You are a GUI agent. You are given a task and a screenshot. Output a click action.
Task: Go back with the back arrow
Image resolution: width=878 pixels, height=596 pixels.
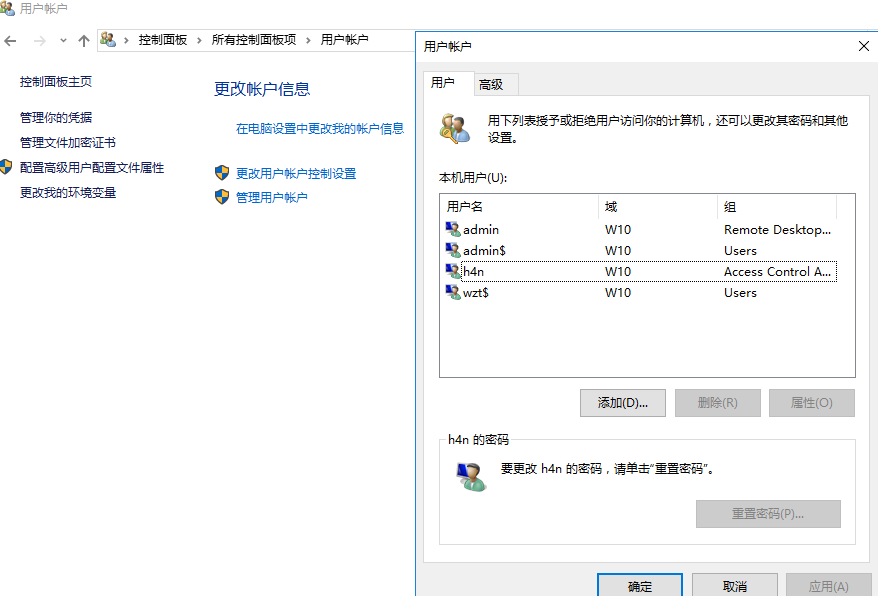[x=11, y=40]
